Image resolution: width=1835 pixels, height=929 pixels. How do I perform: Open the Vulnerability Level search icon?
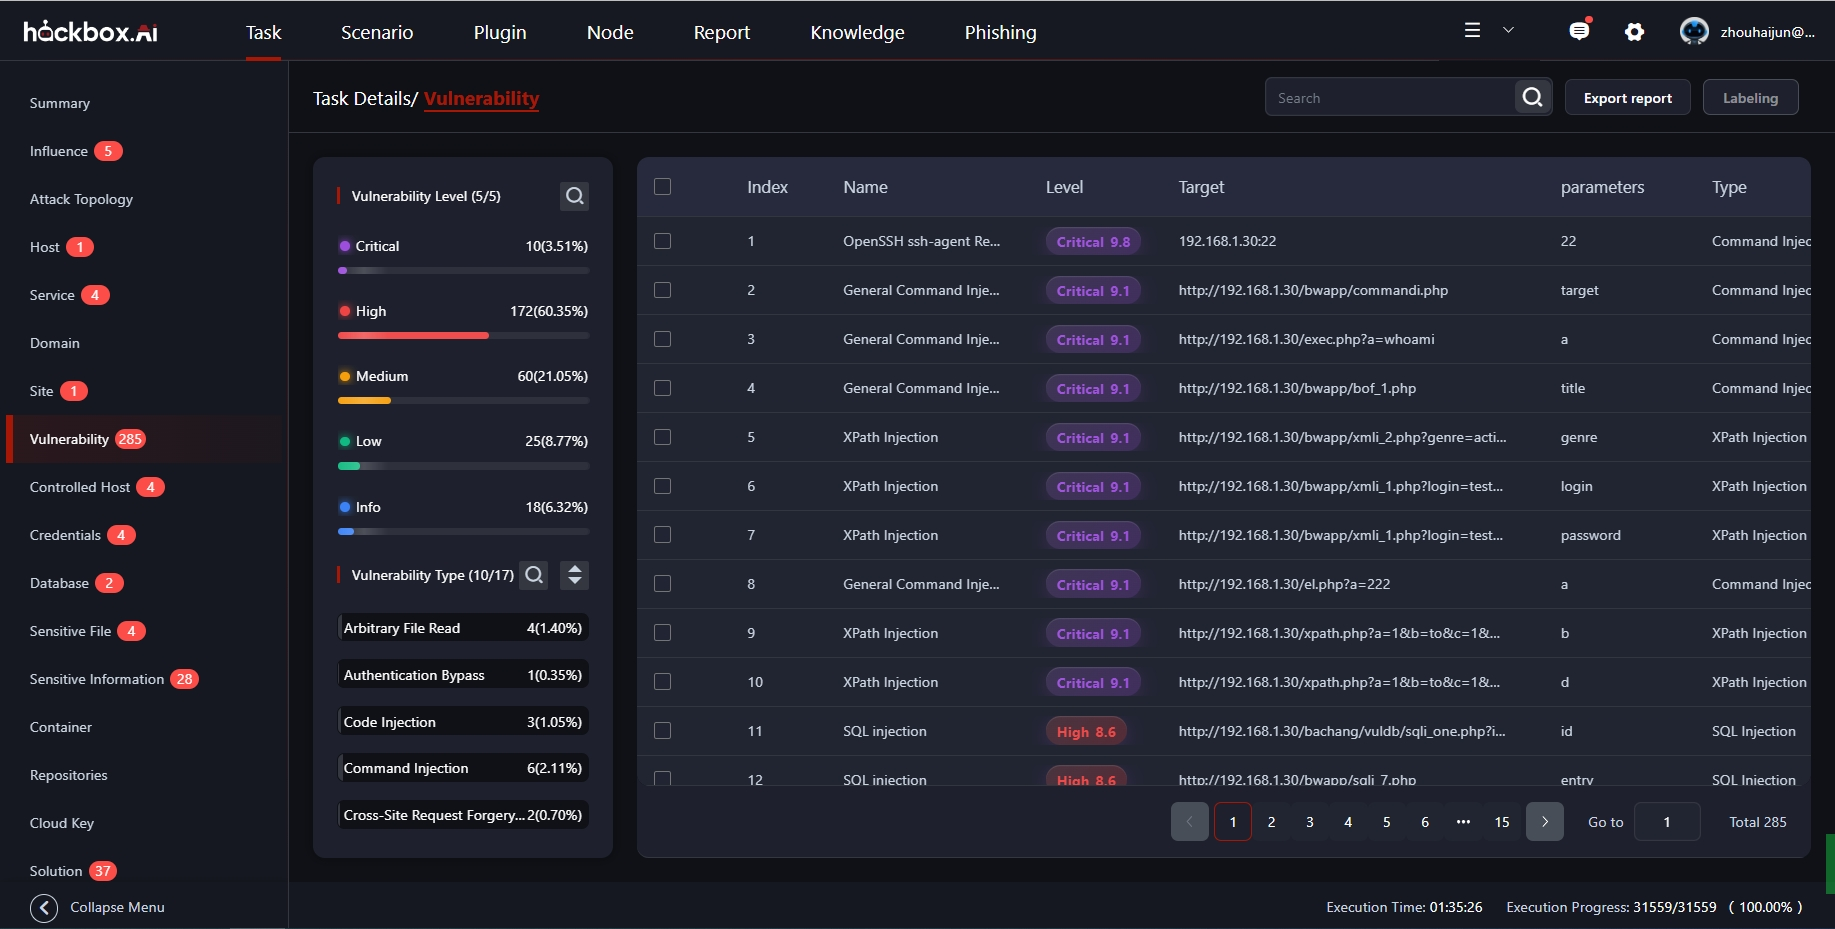point(574,196)
